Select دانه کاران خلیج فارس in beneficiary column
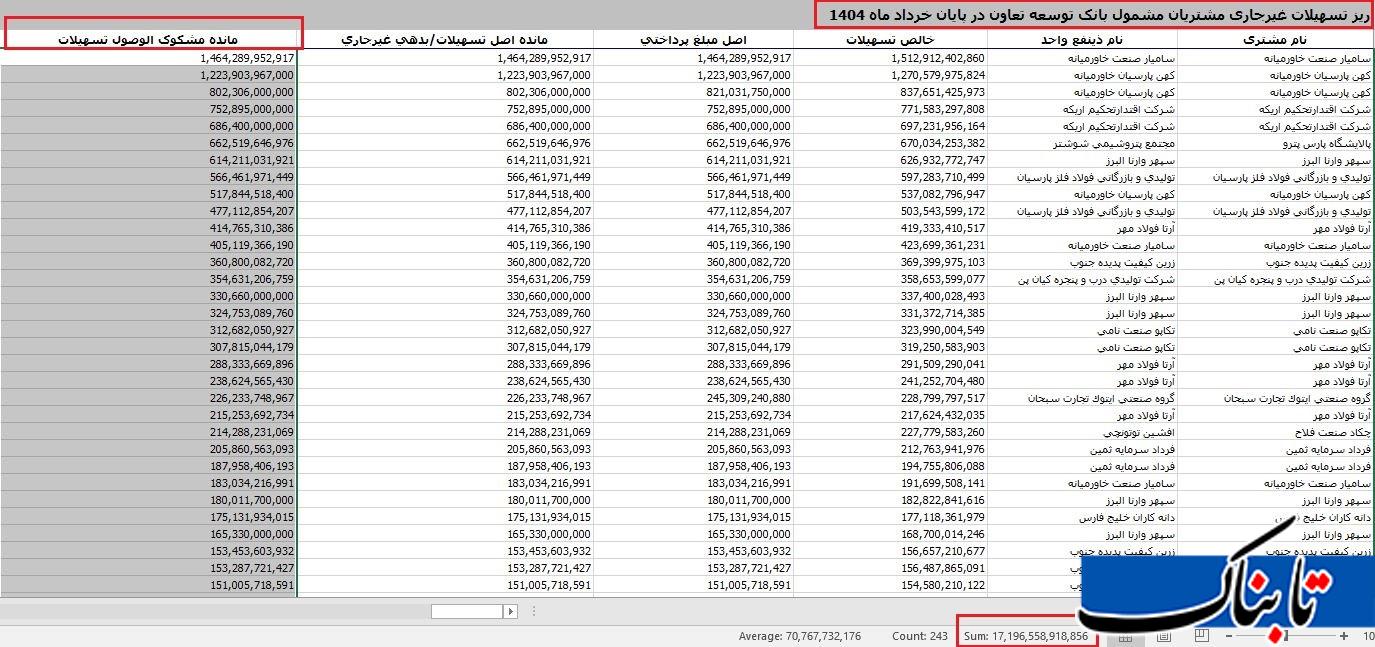This screenshot has height=647, width=1375. tap(1083, 517)
